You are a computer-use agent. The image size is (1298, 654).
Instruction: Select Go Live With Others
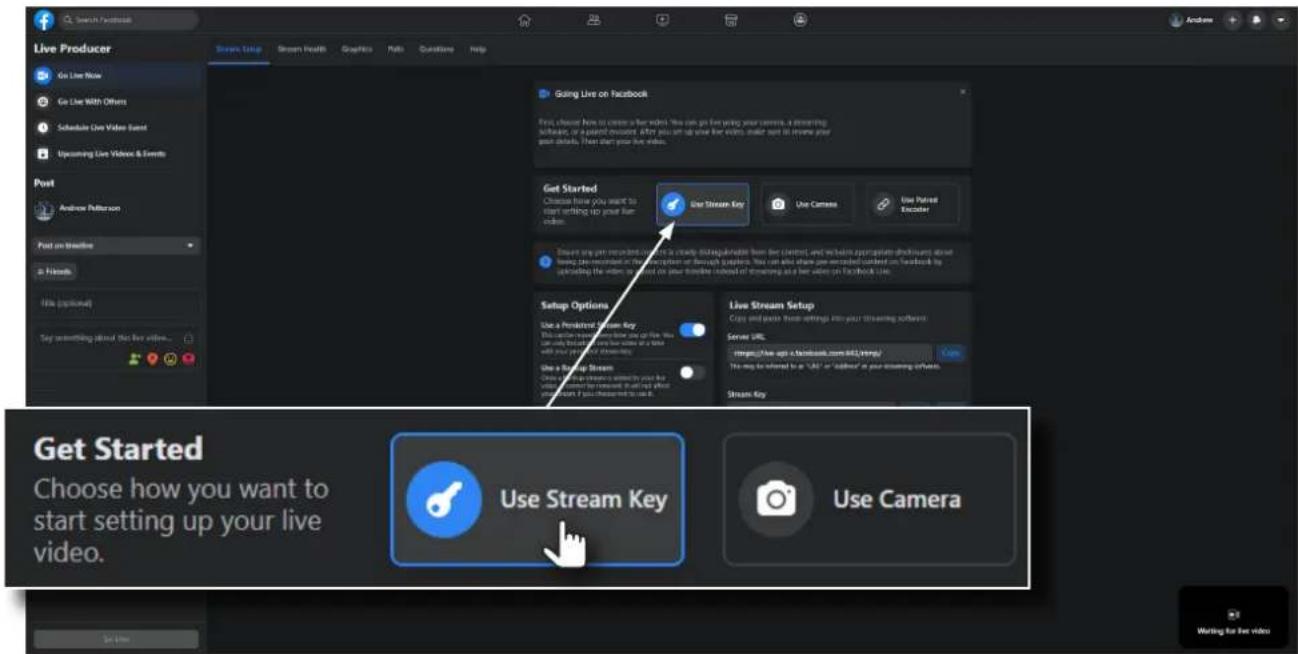point(117,101)
